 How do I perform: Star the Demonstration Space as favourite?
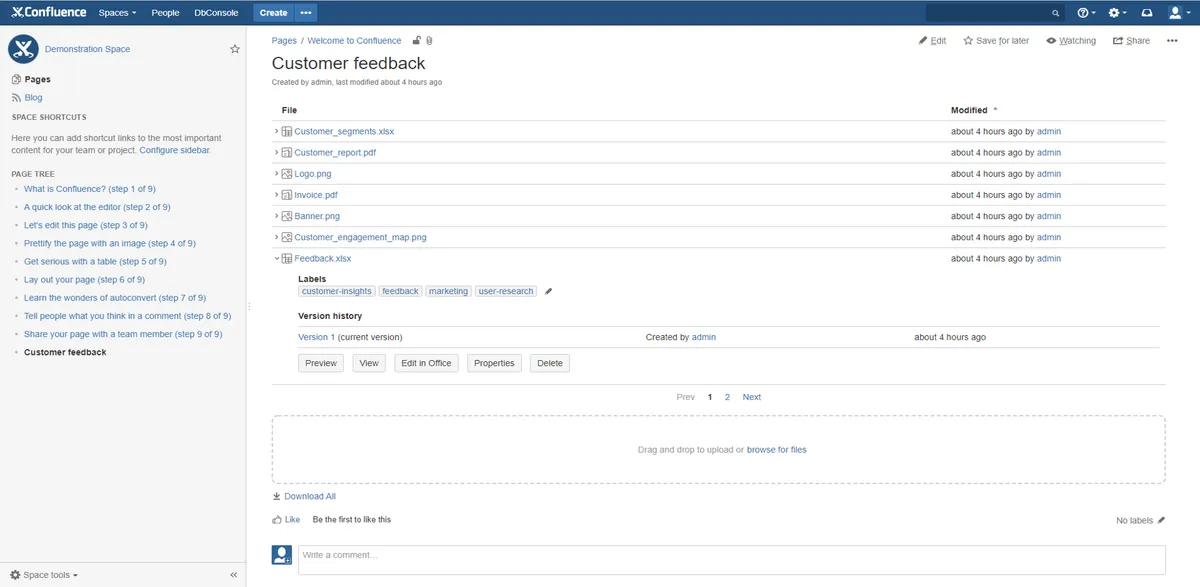235,49
